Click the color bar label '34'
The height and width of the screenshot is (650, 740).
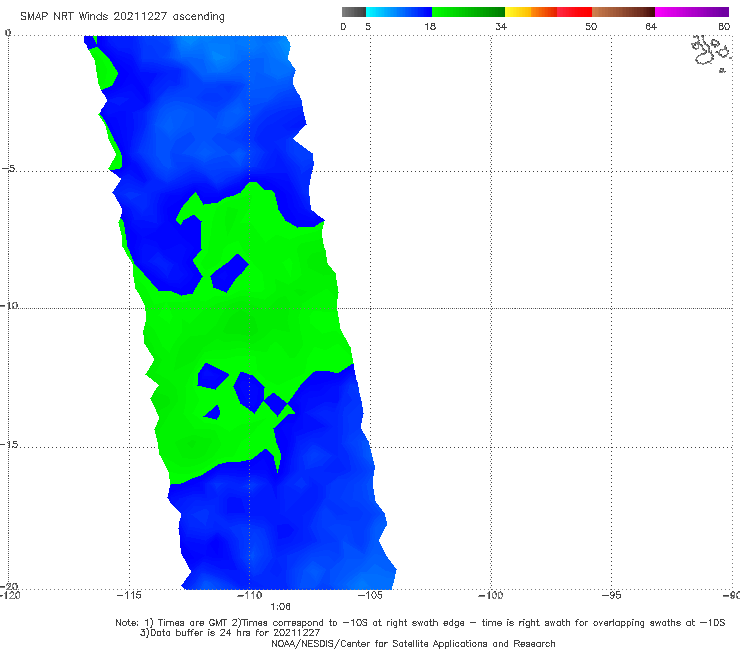[501, 26]
